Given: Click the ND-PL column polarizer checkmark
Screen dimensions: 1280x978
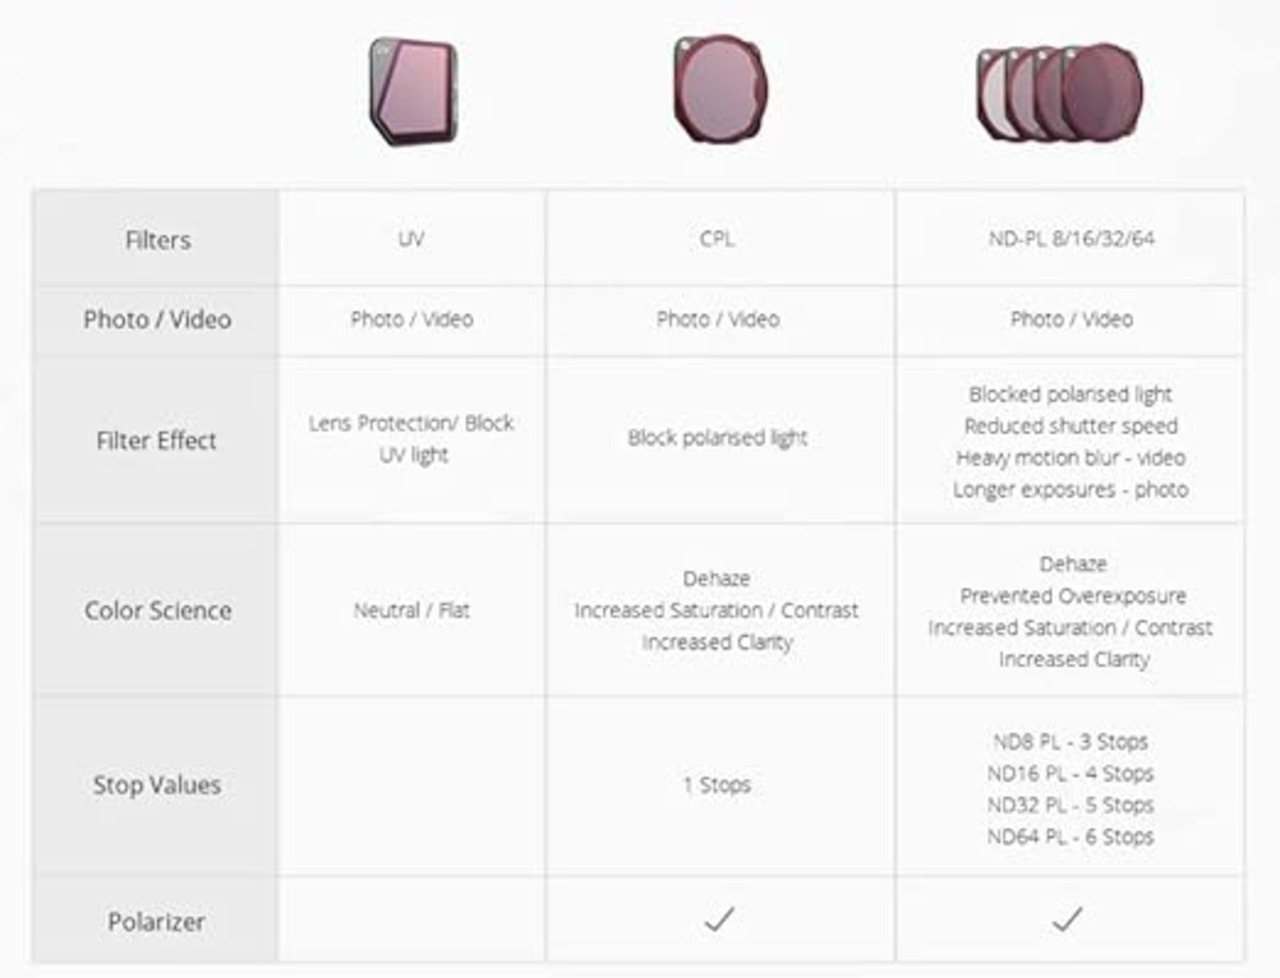Looking at the screenshot, I should click(1067, 918).
